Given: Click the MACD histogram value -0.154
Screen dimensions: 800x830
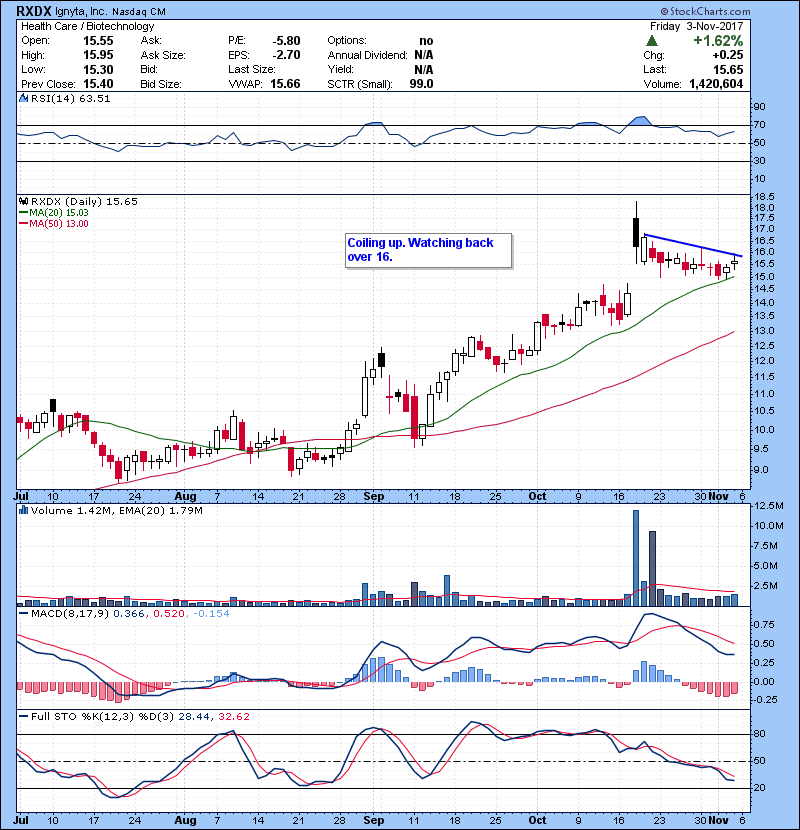Looking at the screenshot, I should pyautogui.click(x=211, y=614).
